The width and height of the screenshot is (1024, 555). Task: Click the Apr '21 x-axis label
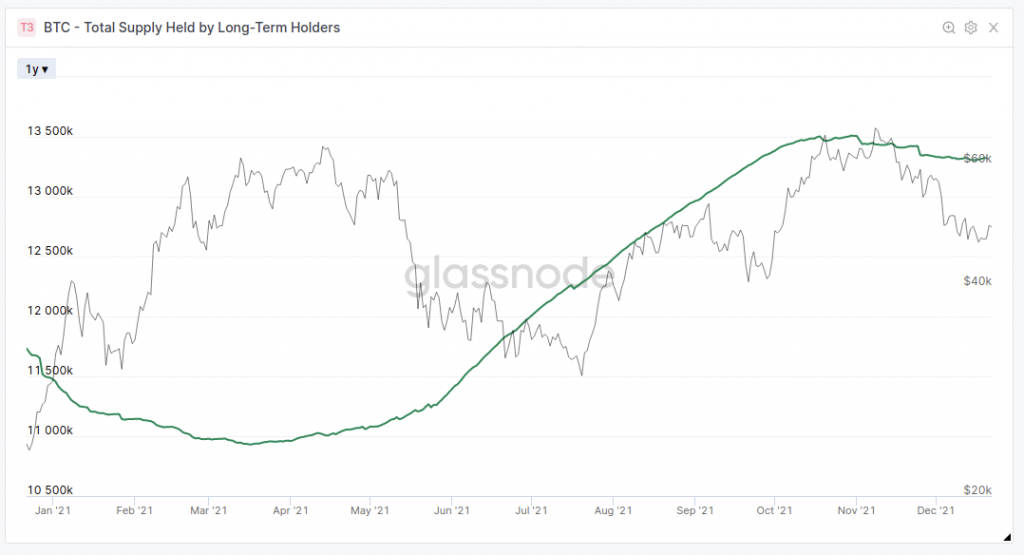coord(290,510)
